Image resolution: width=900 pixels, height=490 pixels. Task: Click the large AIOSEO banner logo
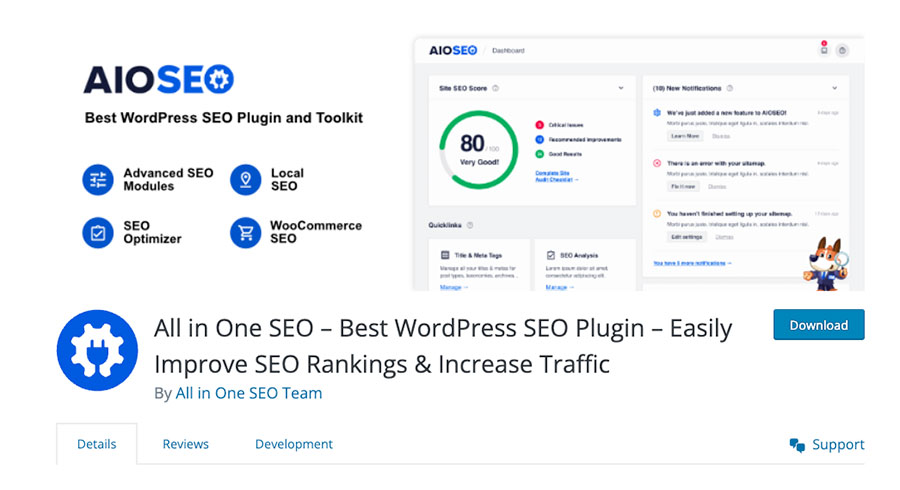(x=159, y=79)
